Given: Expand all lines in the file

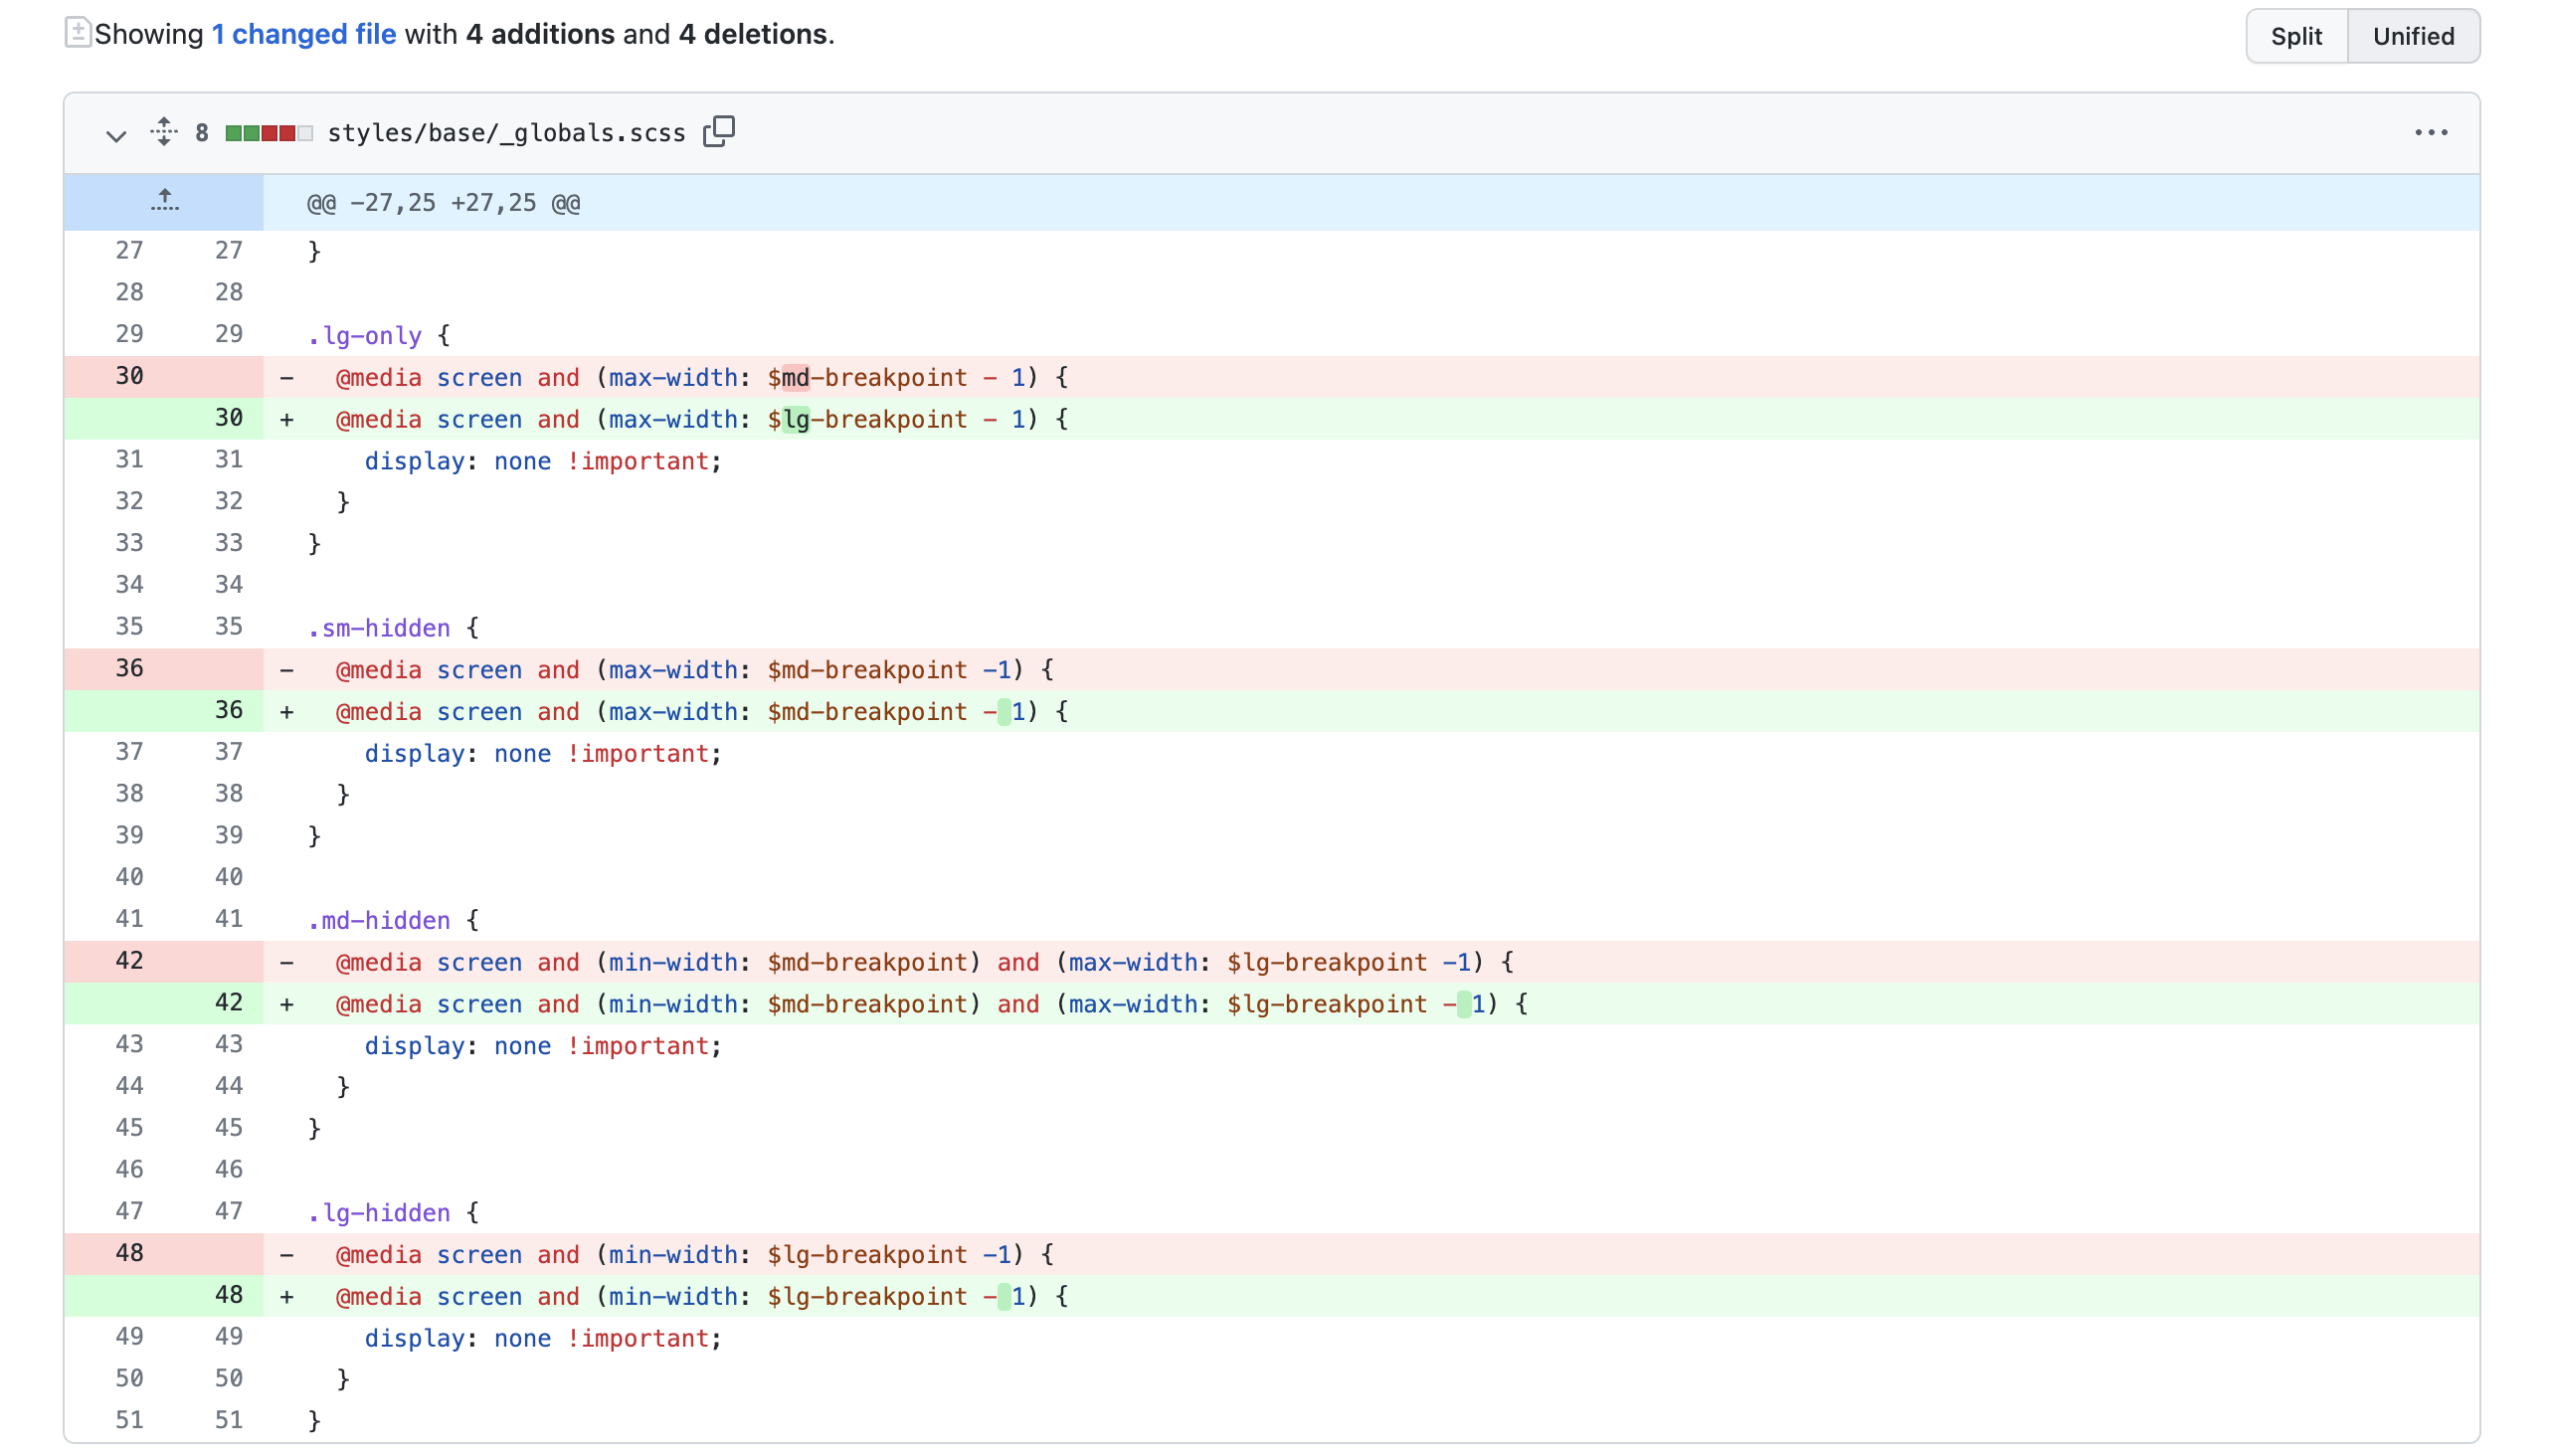Looking at the screenshot, I should pos(164,132).
